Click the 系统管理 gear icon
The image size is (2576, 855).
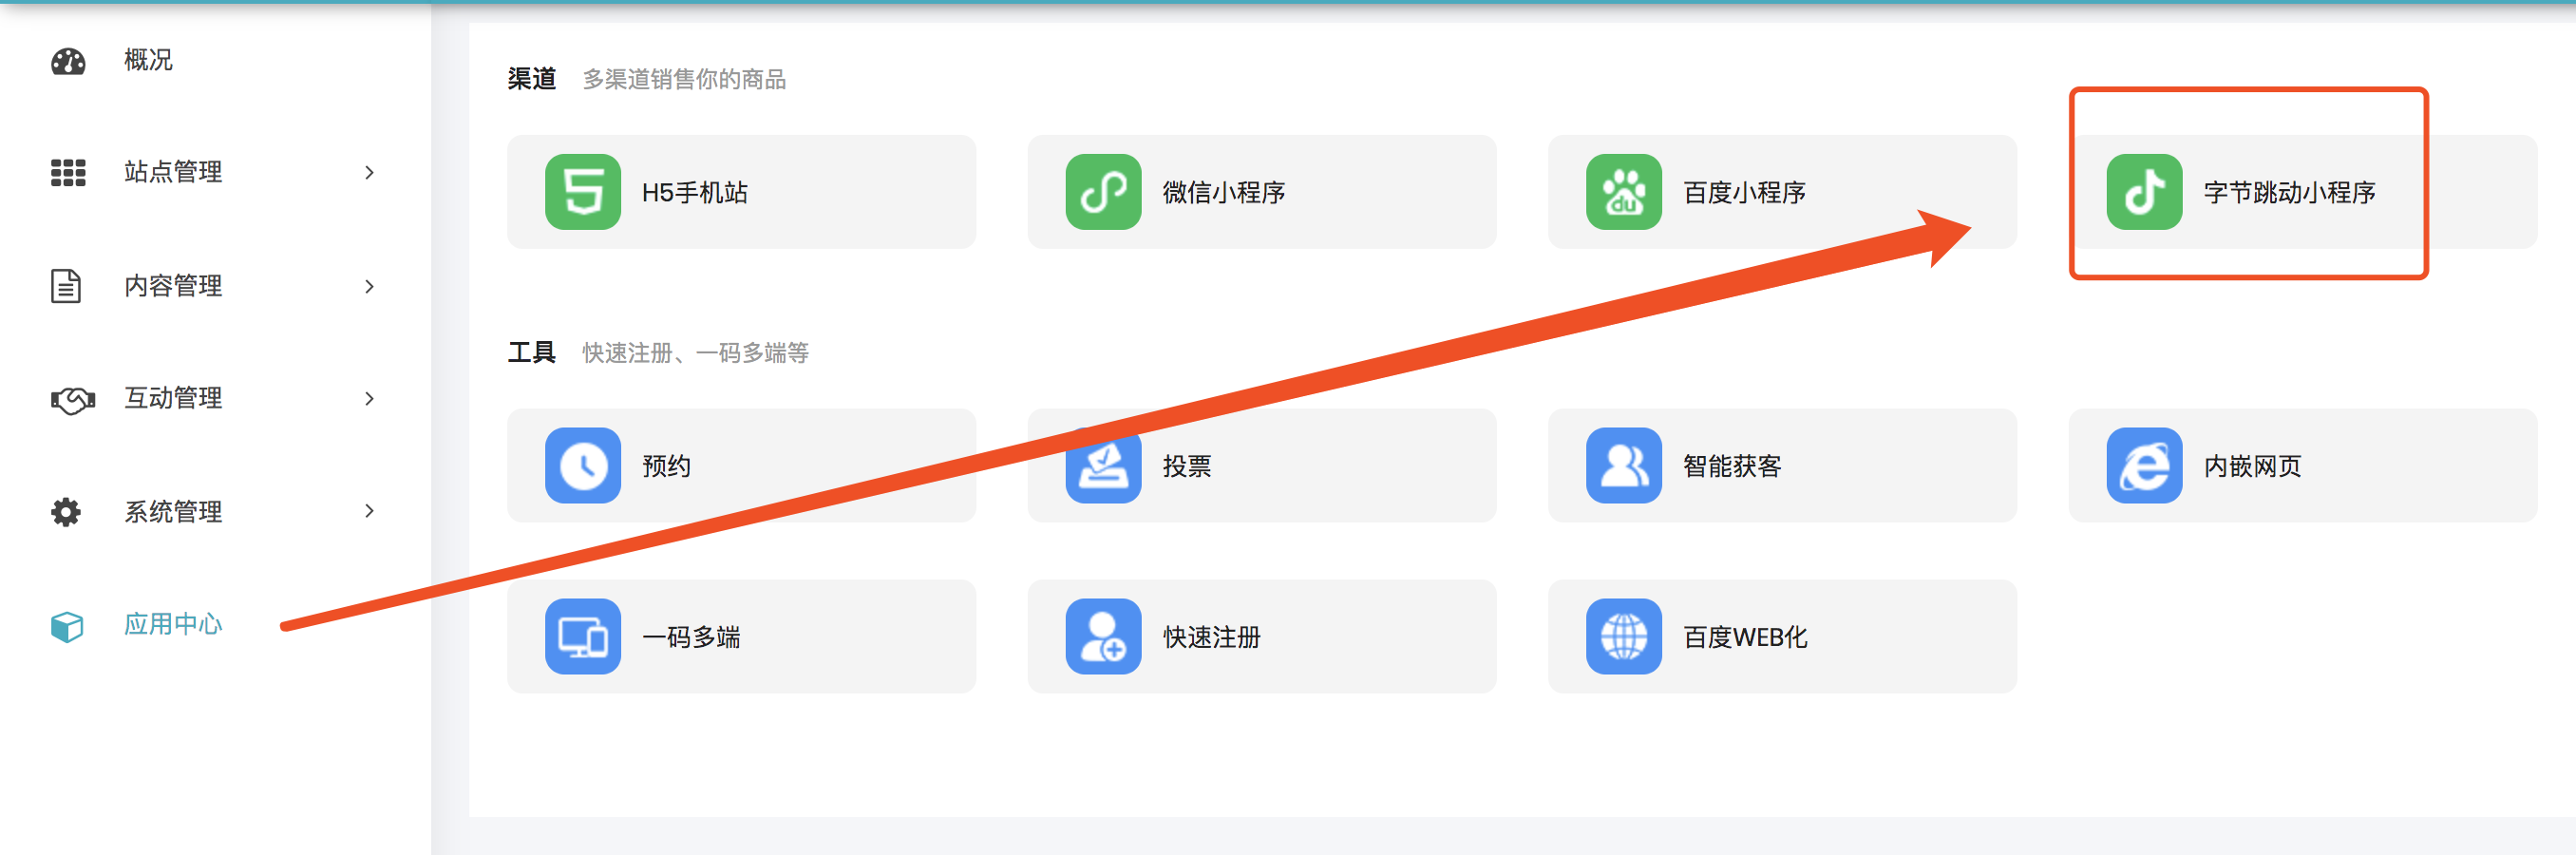point(66,512)
